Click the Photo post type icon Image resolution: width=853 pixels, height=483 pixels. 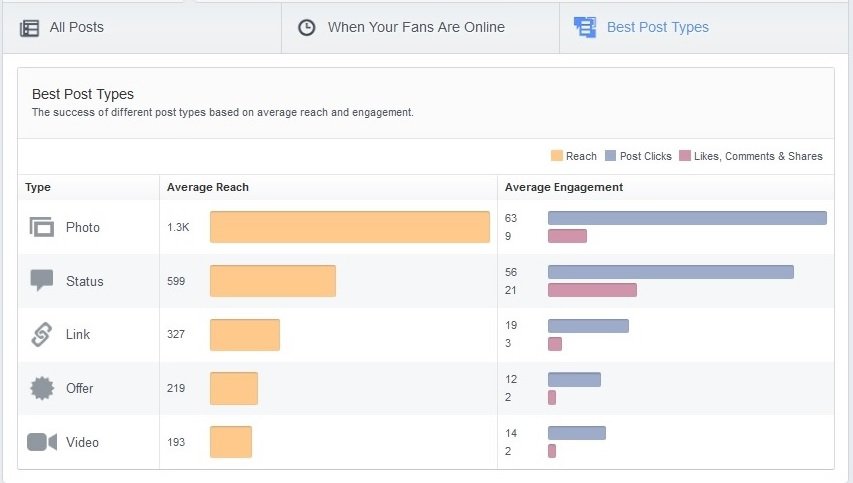[x=41, y=227]
